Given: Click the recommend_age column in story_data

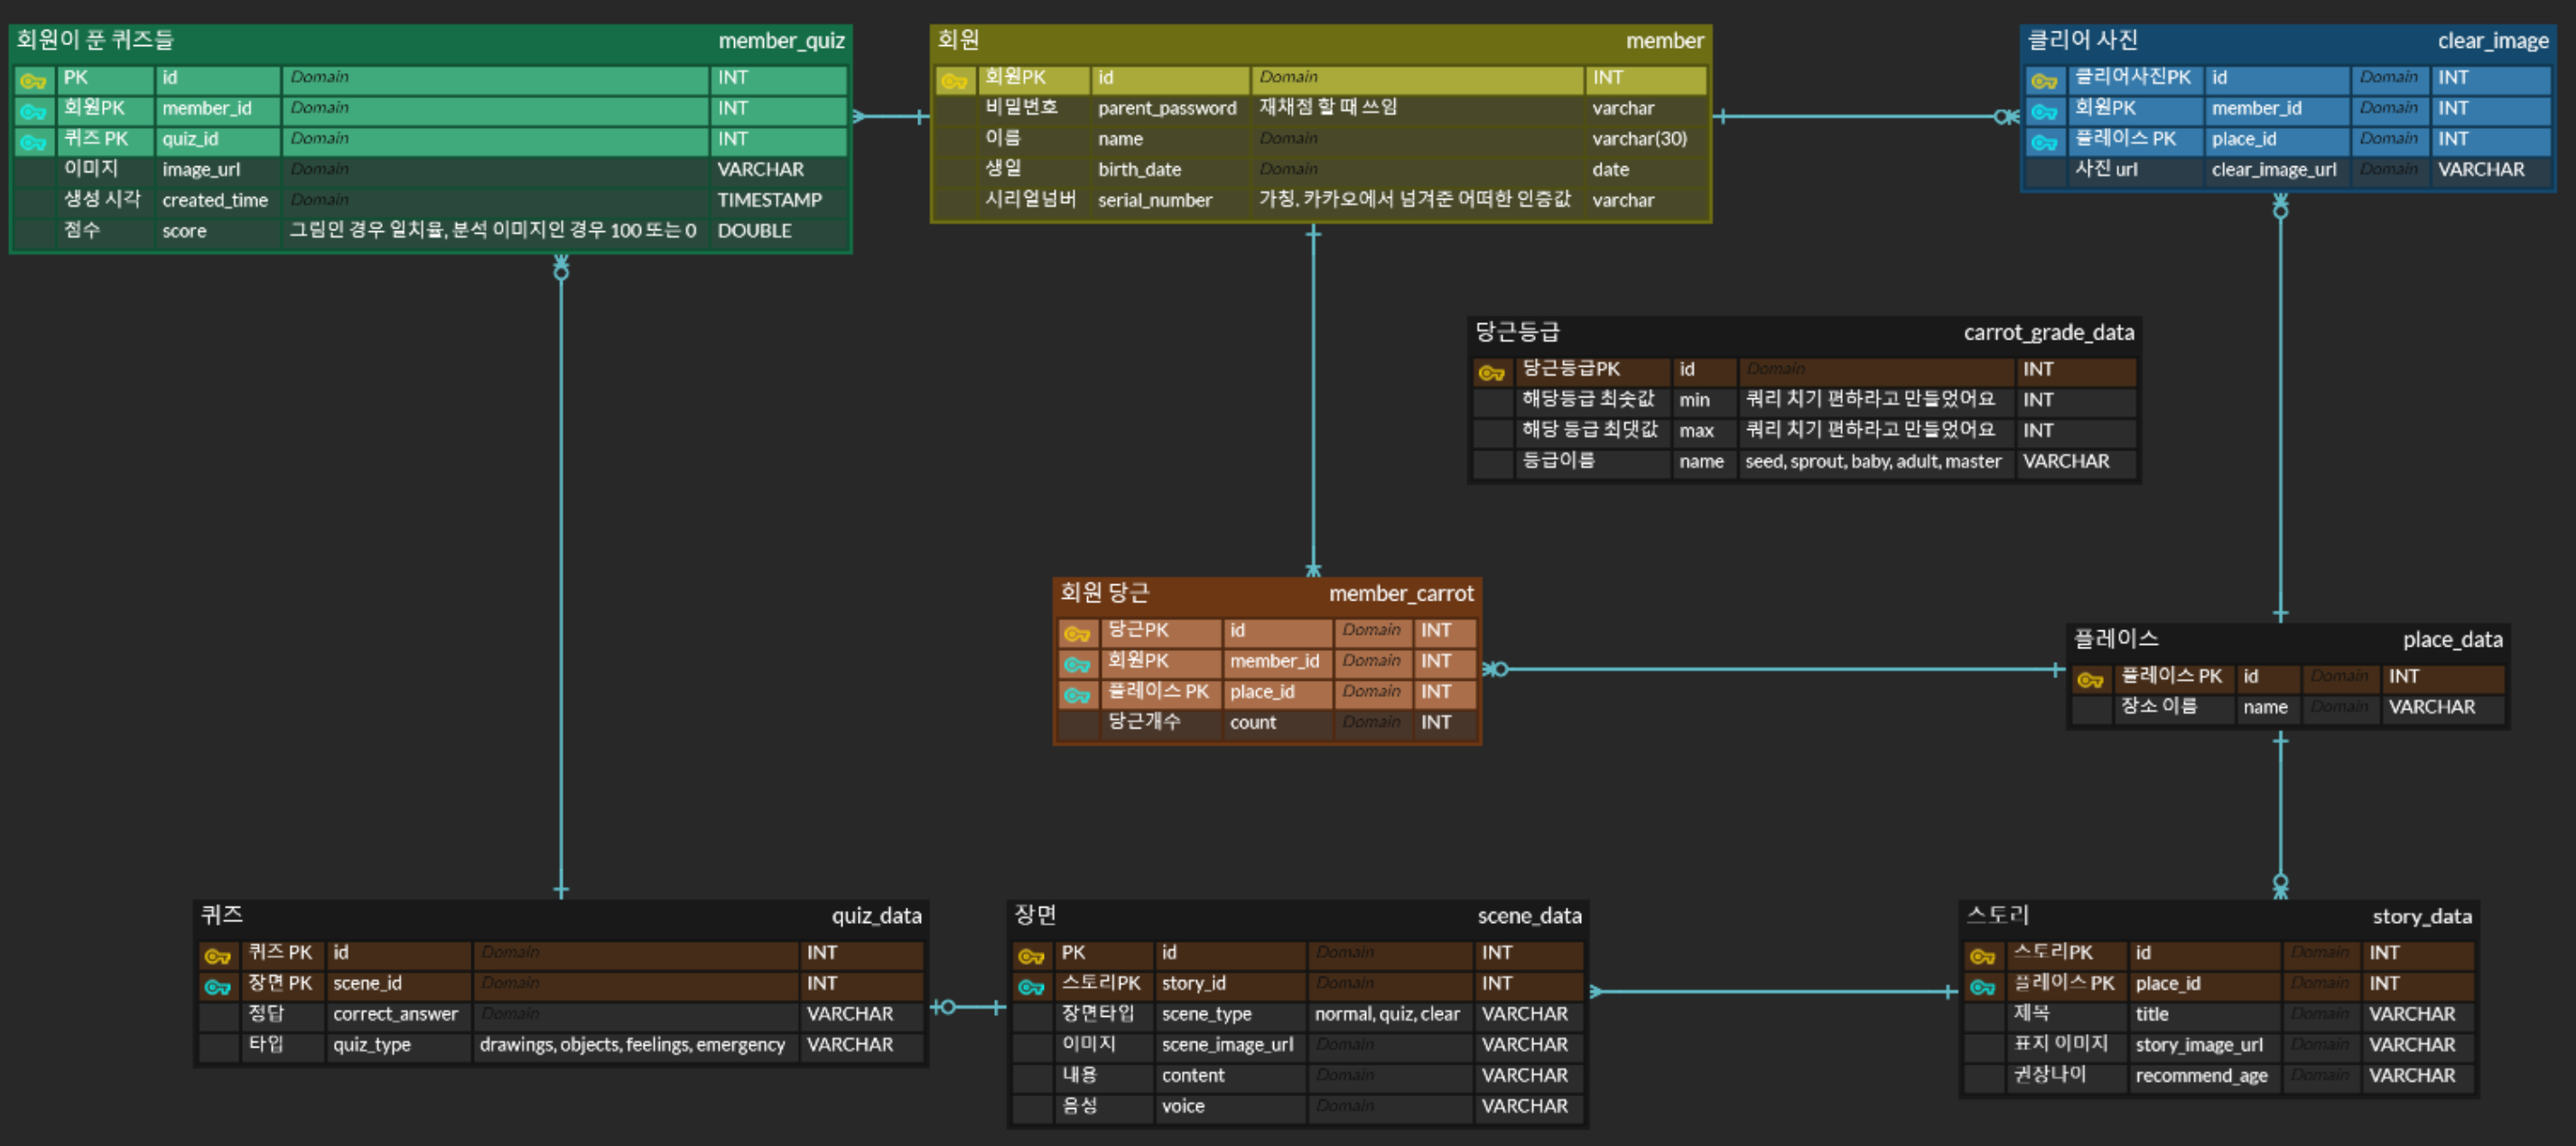Looking at the screenshot, I should (2200, 1075).
